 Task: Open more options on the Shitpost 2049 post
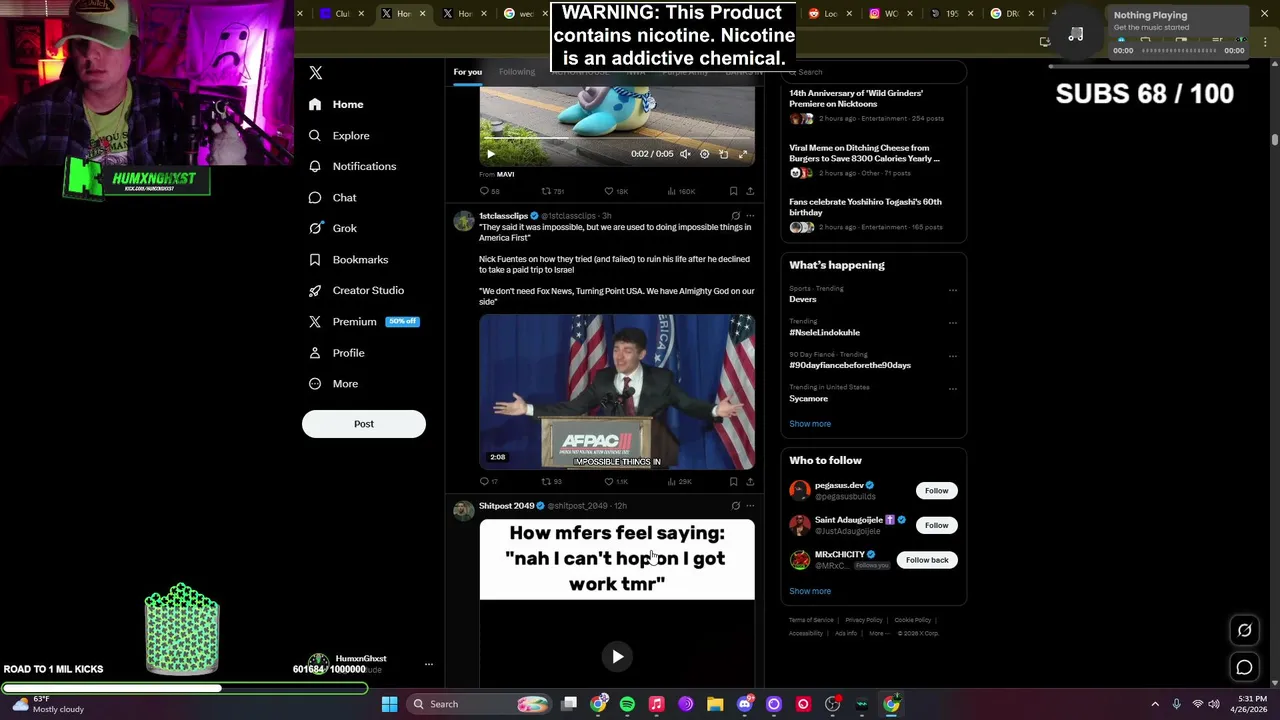click(x=750, y=506)
